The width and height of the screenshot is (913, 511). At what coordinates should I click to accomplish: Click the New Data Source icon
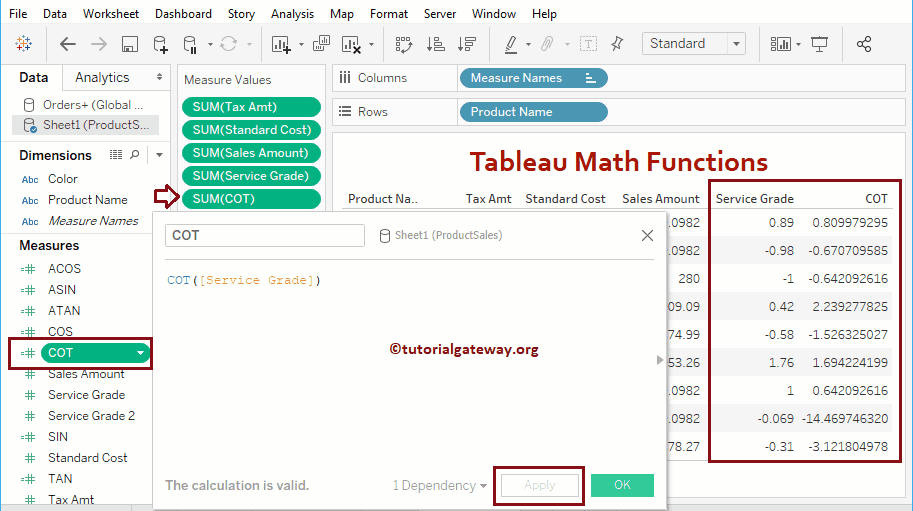coord(160,44)
